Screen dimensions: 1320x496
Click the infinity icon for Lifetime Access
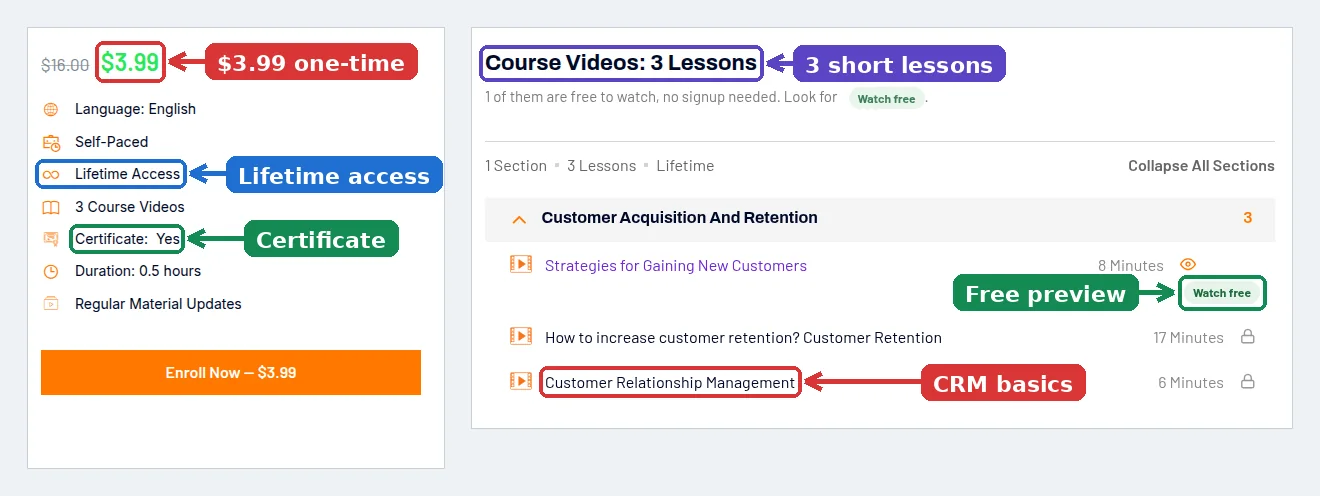click(51, 174)
